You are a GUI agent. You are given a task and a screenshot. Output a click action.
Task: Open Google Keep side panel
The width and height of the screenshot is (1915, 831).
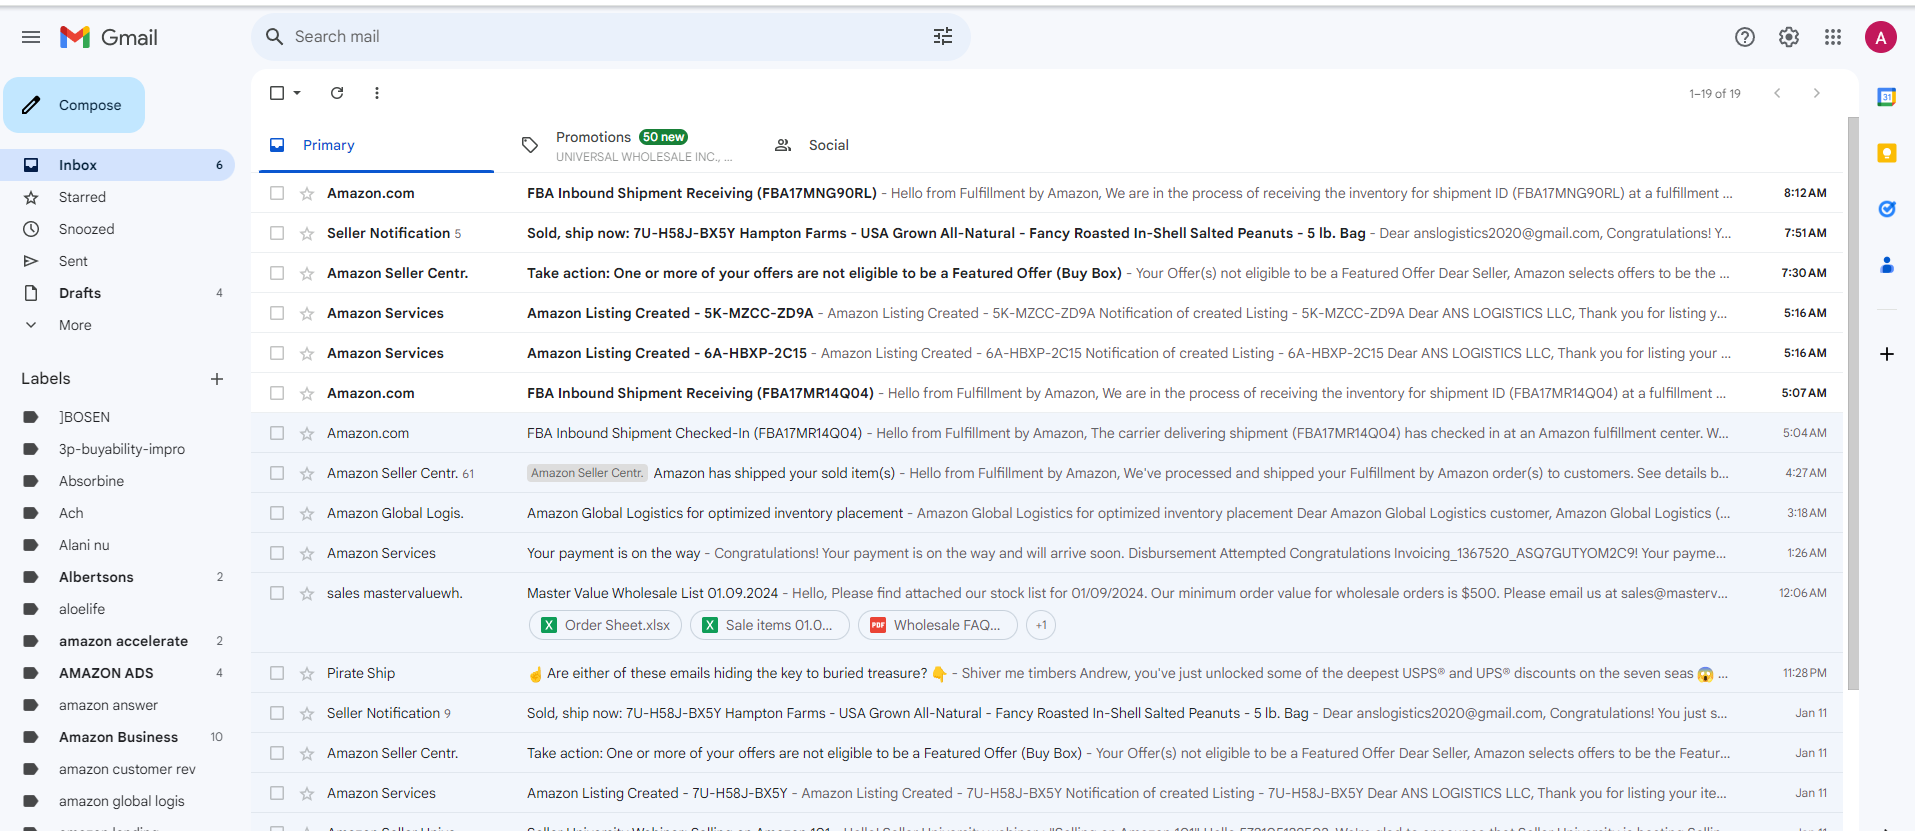click(1887, 153)
